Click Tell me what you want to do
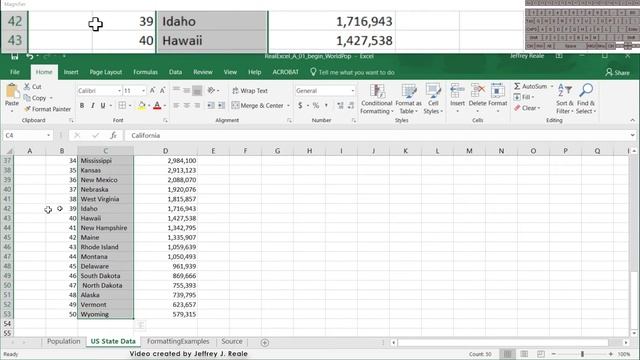 352,72
